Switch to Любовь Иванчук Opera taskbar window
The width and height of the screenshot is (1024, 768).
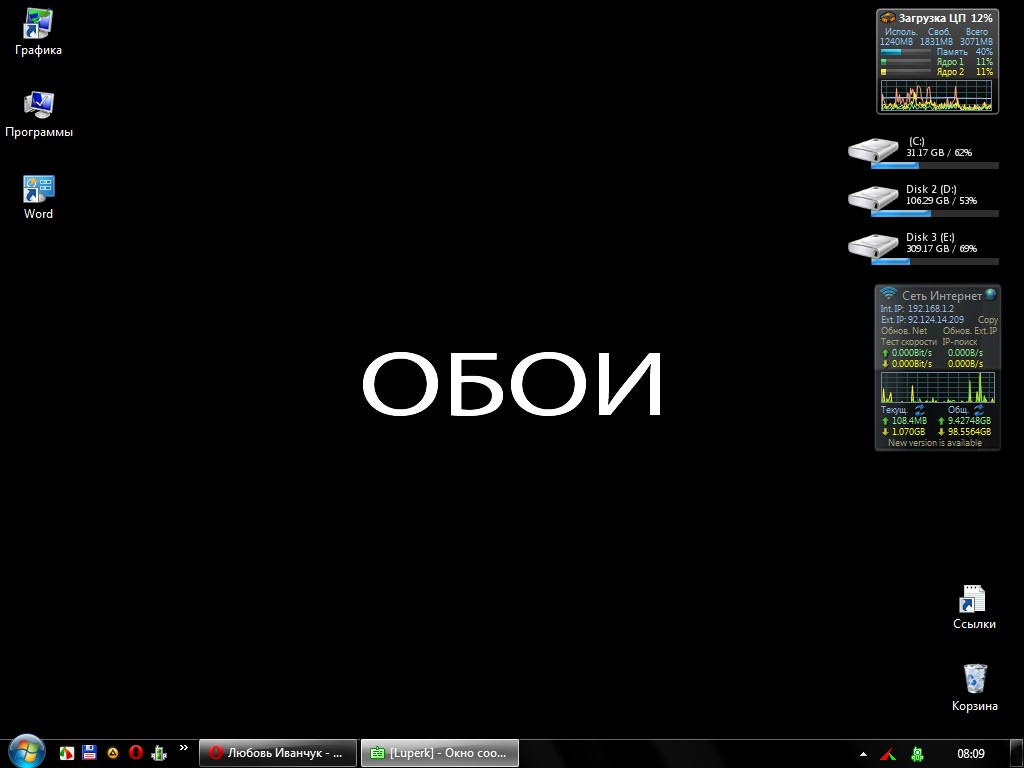[x=277, y=753]
